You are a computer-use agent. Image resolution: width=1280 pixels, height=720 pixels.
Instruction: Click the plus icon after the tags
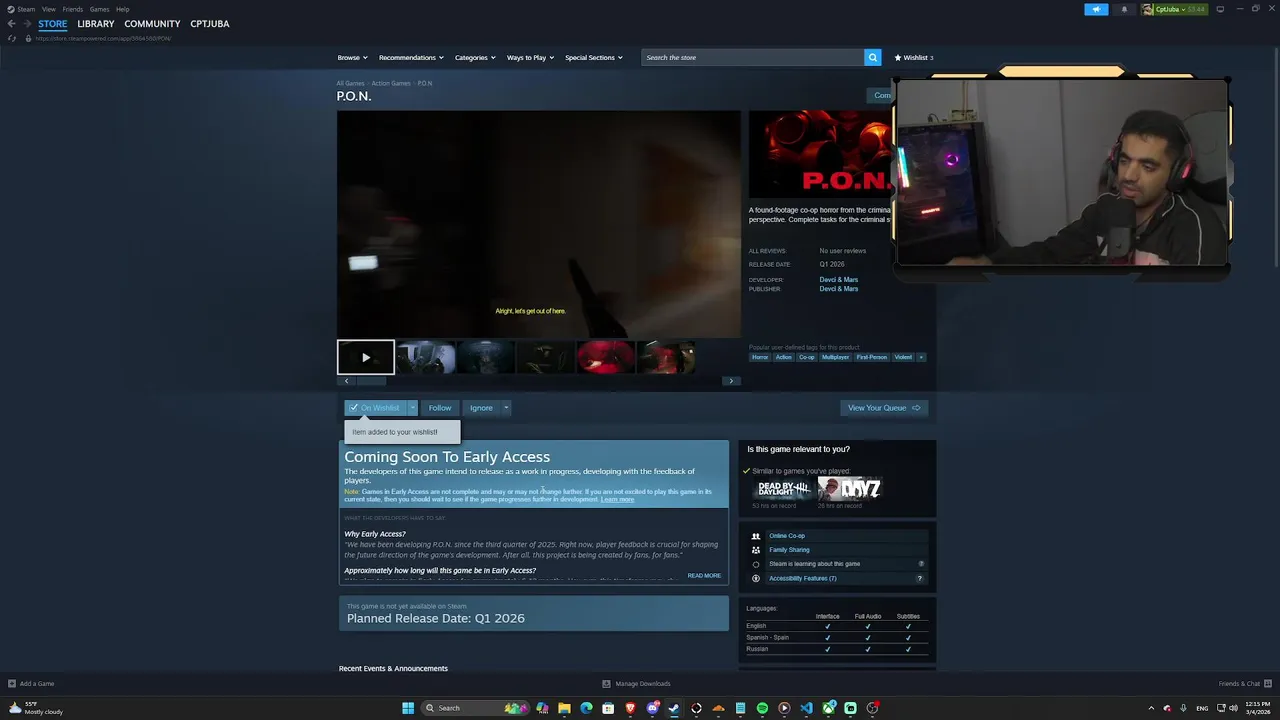point(921,357)
